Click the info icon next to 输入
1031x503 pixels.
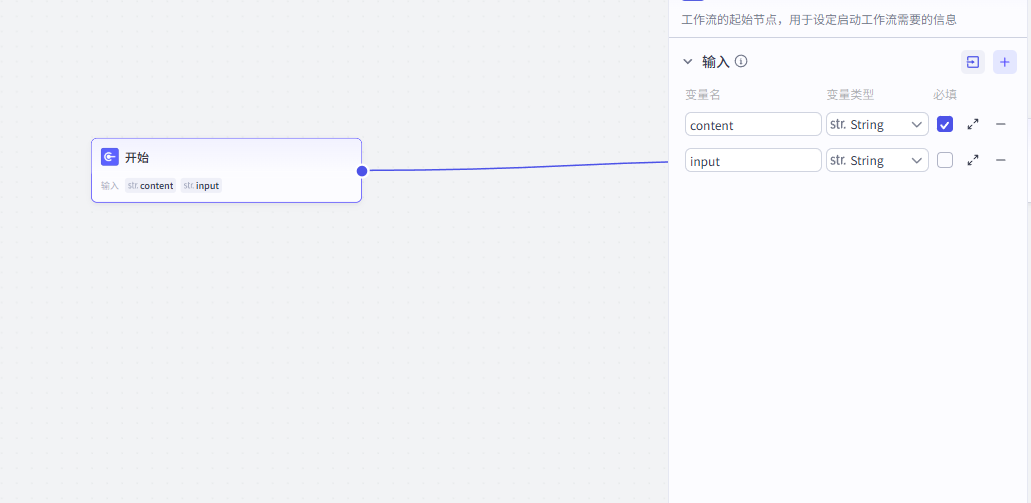(741, 61)
